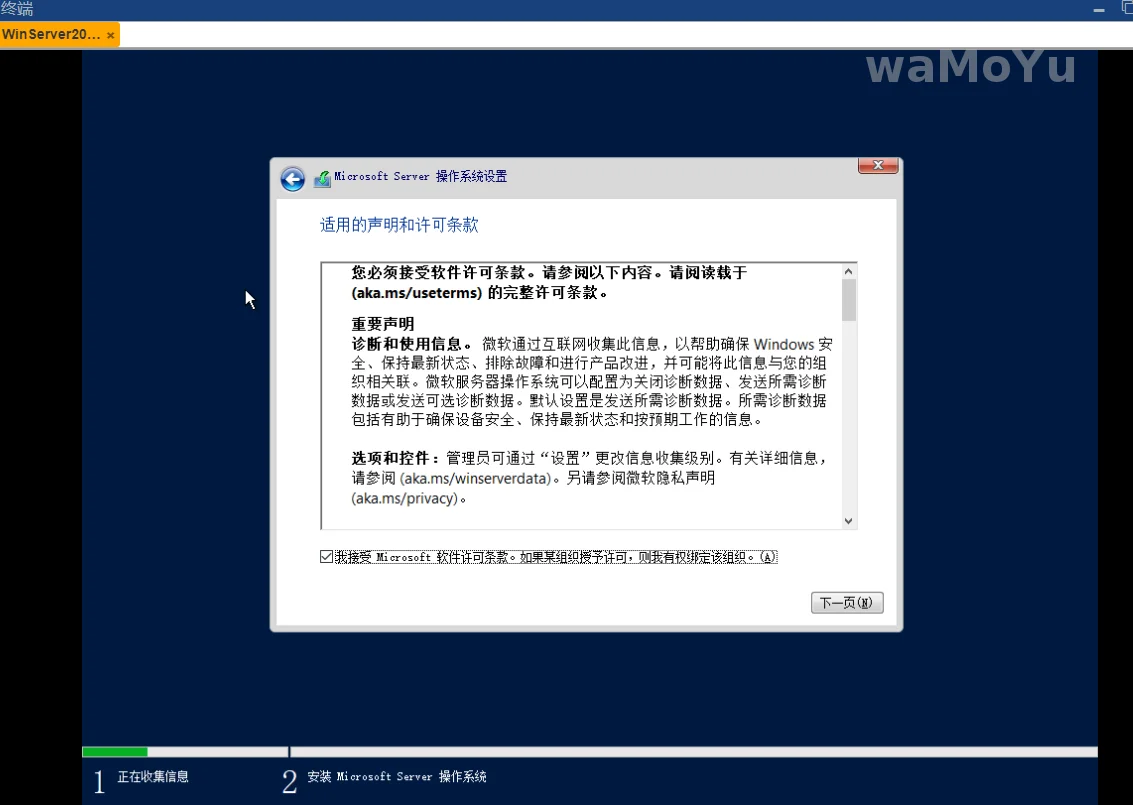Image resolution: width=1133 pixels, height=805 pixels.
Task: Click the green installation progress bar
Action: pyautogui.click(x=114, y=752)
